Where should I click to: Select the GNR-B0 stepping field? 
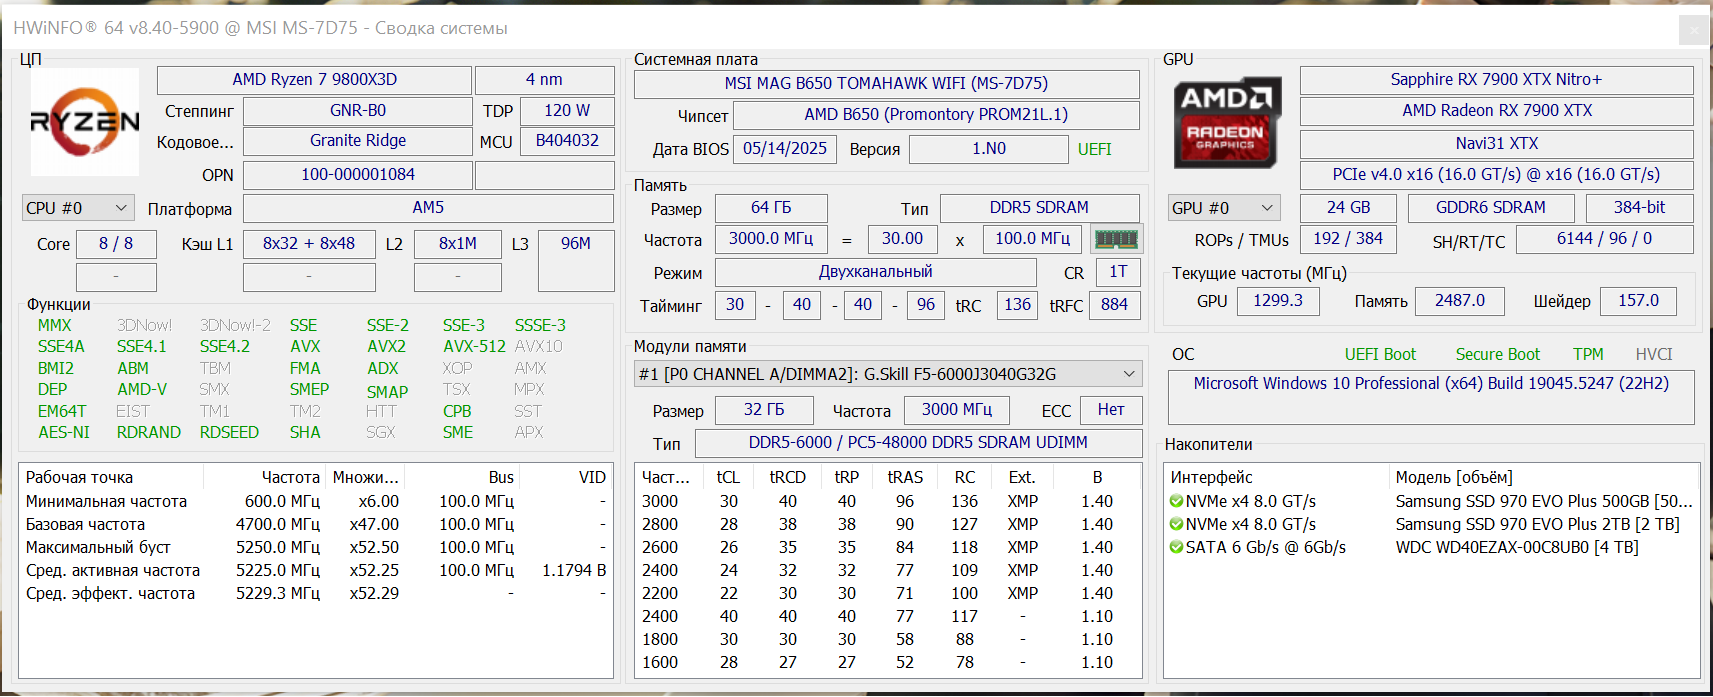click(357, 111)
